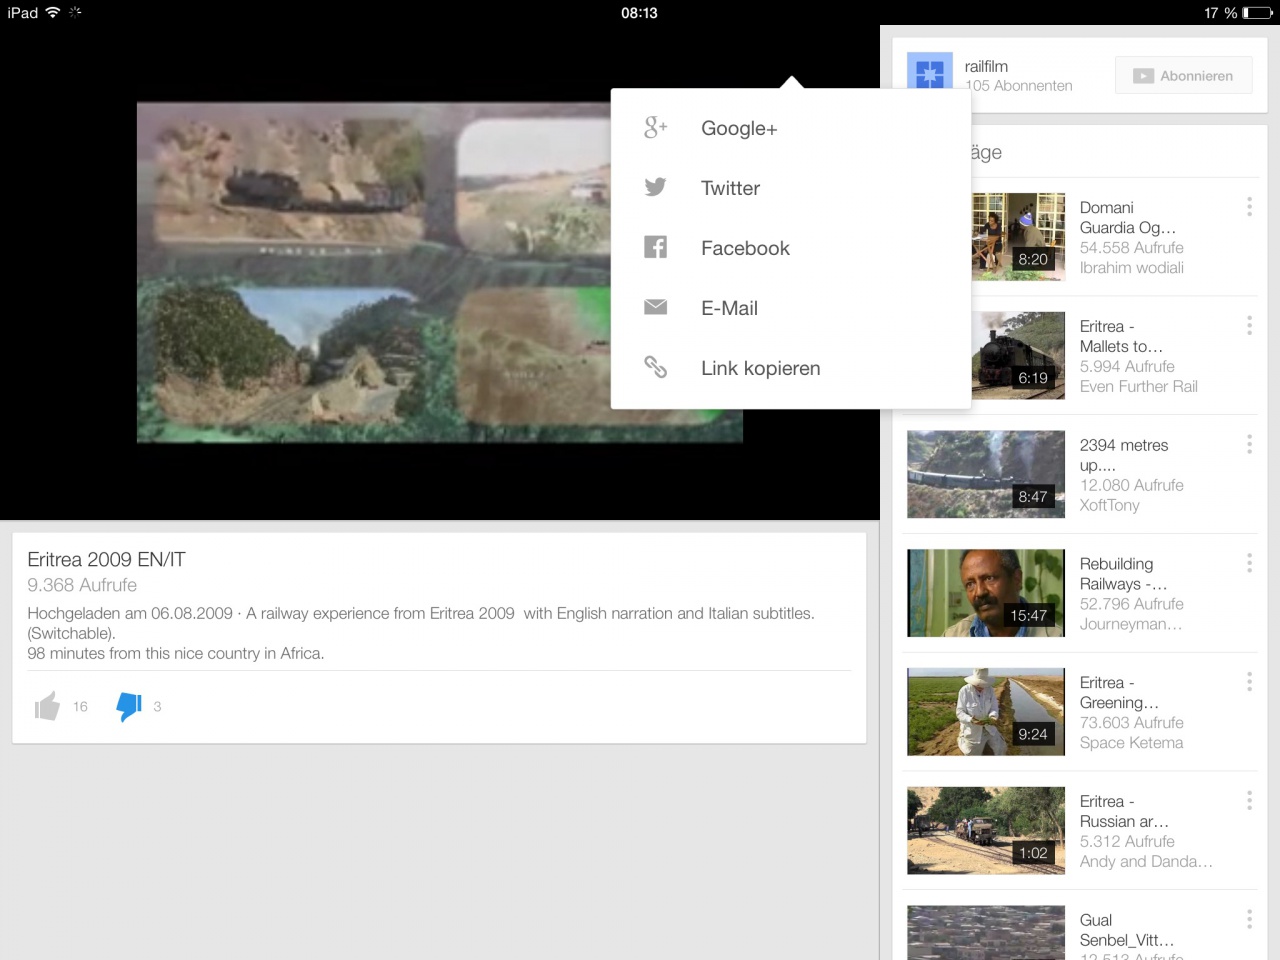Open options for Domani Guardia video
The height and width of the screenshot is (960, 1280).
(x=1249, y=207)
